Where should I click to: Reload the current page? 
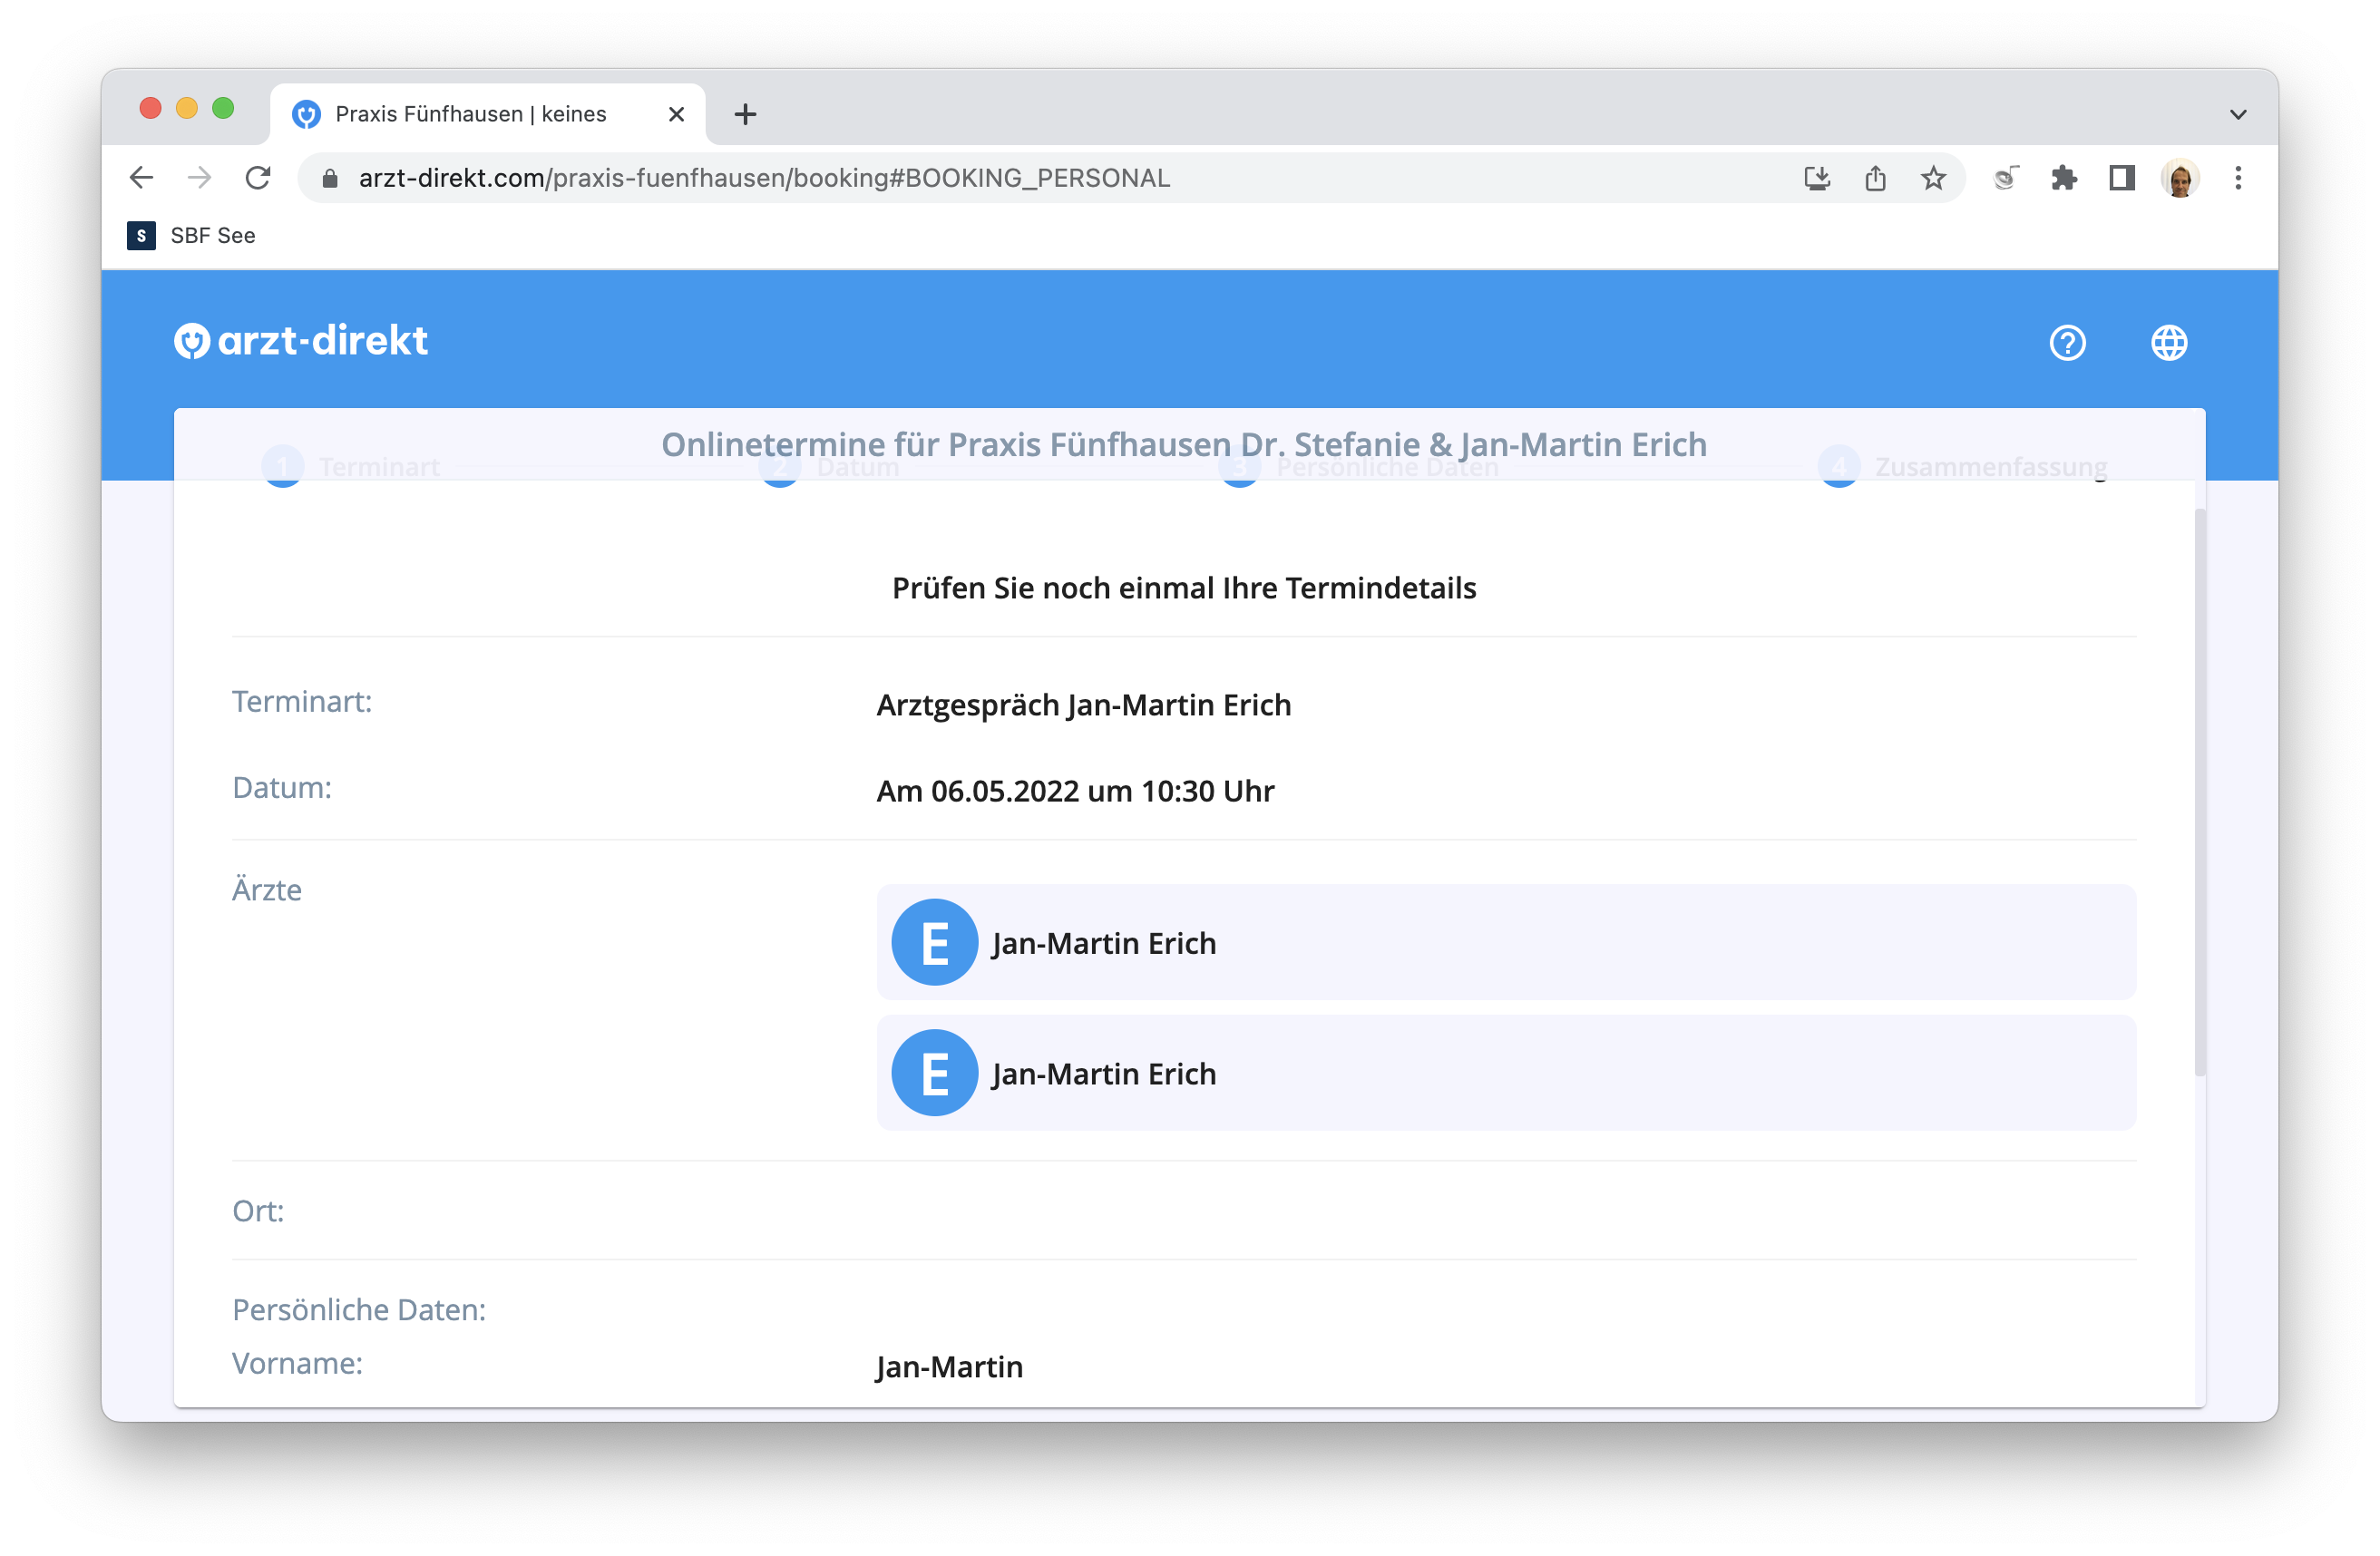click(258, 178)
